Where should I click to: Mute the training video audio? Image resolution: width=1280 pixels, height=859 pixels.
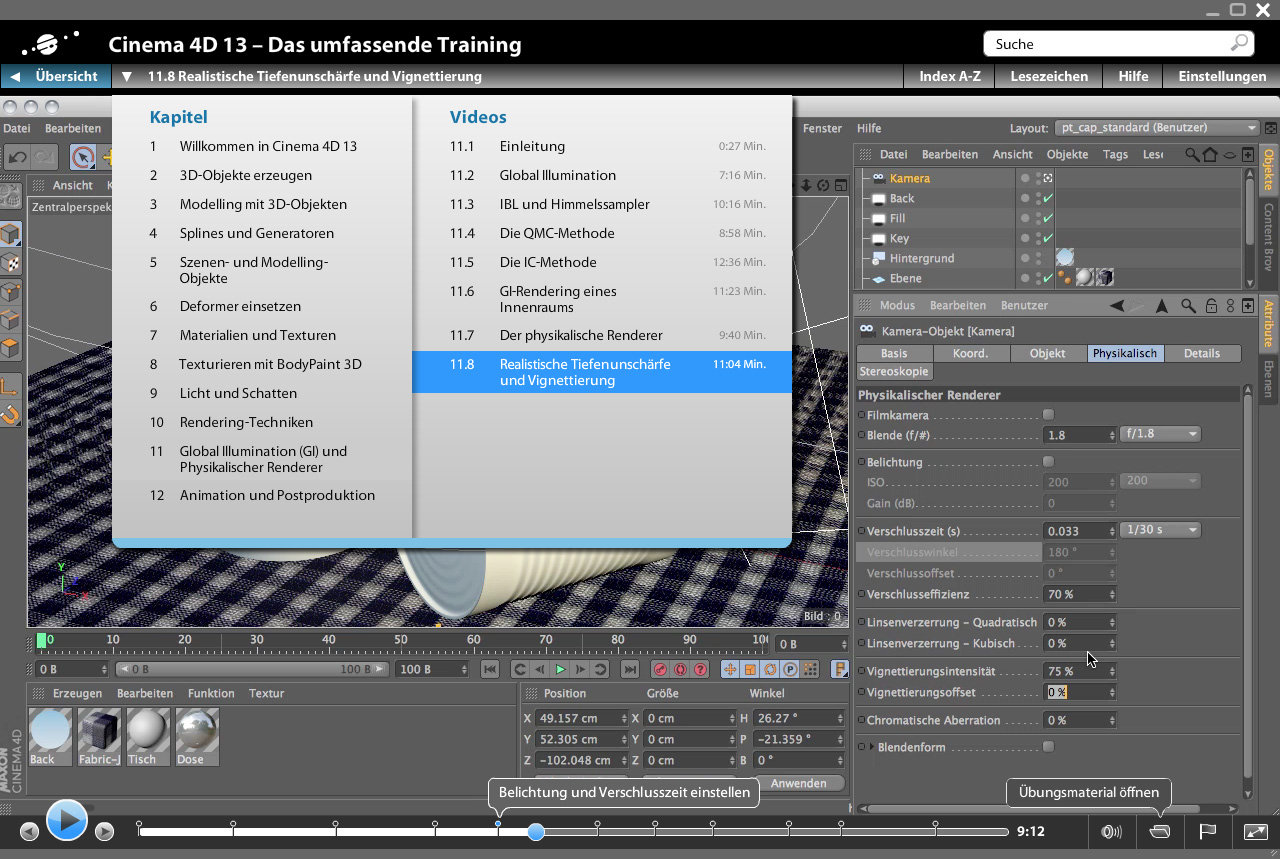pos(1110,831)
